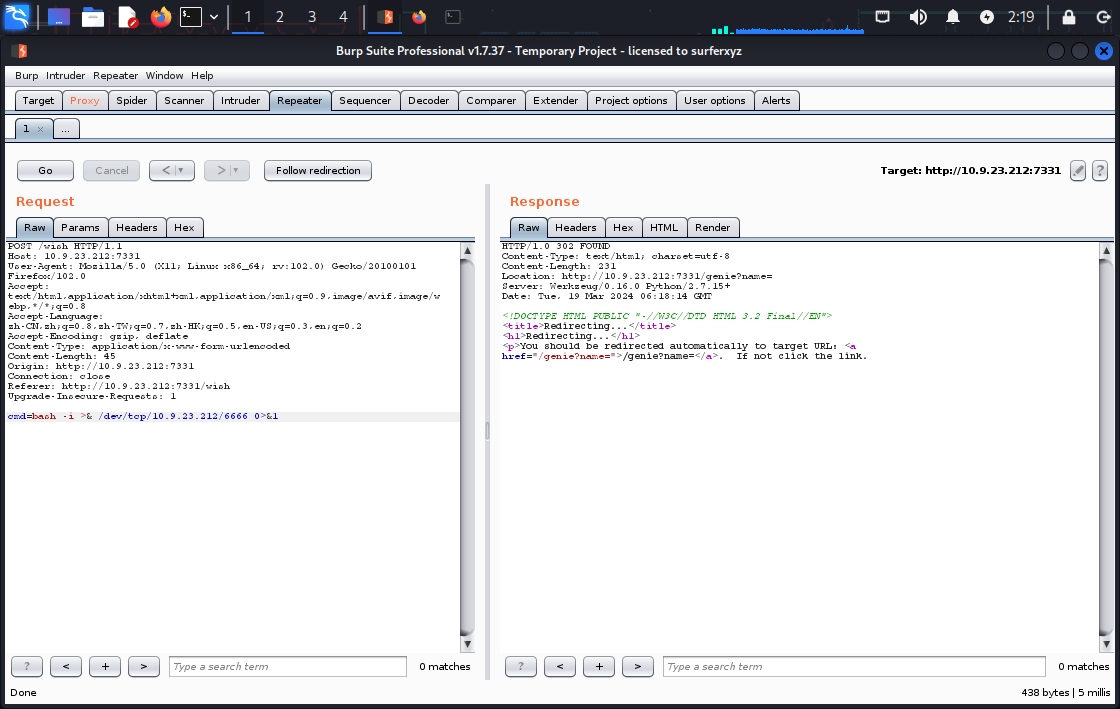Viewport: 1120px width, 709px height.
Task: Open the forward history dropdown arrow
Action: (237, 170)
